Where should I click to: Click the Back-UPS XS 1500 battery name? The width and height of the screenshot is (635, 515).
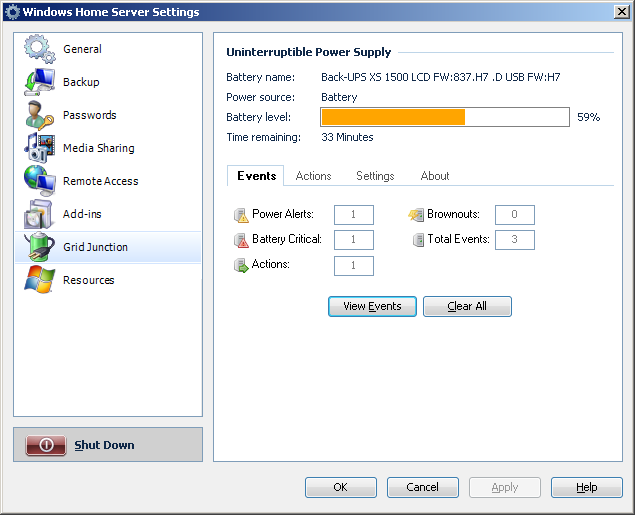click(x=441, y=77)
